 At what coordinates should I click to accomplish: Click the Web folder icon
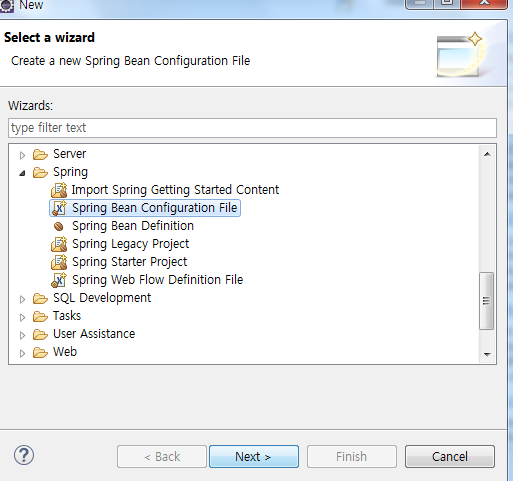point(40,352)
